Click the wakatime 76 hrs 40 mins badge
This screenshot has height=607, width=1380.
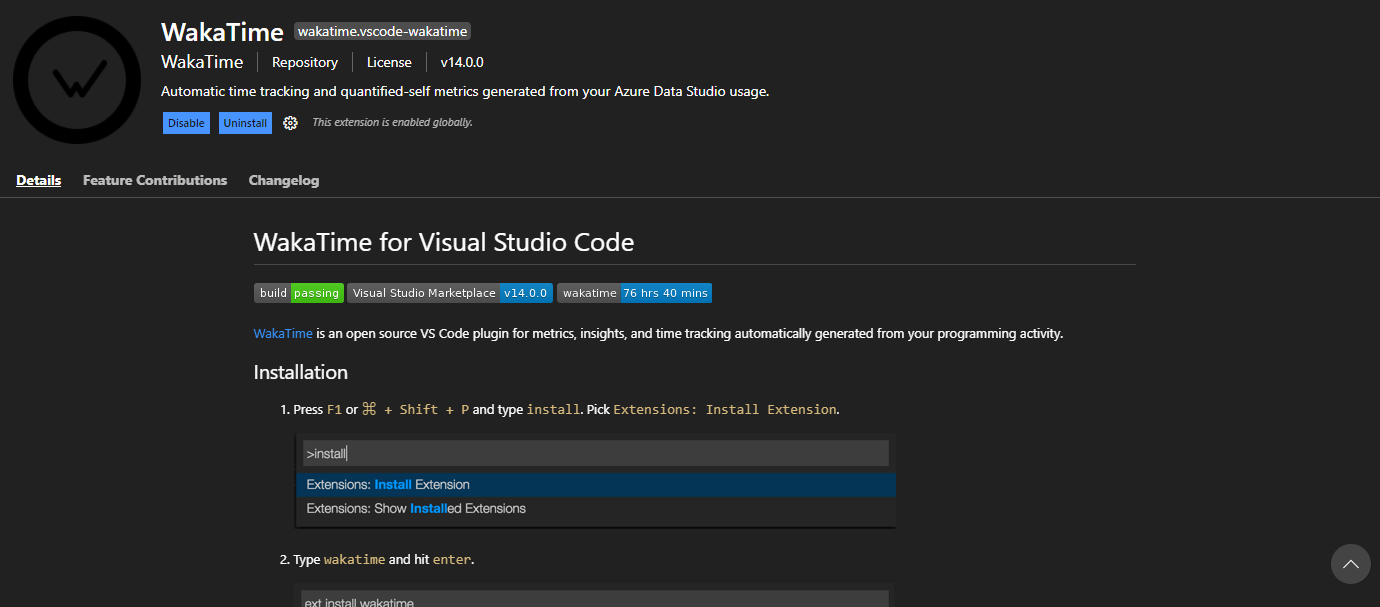pyautogui.click(x=634, y=293)
